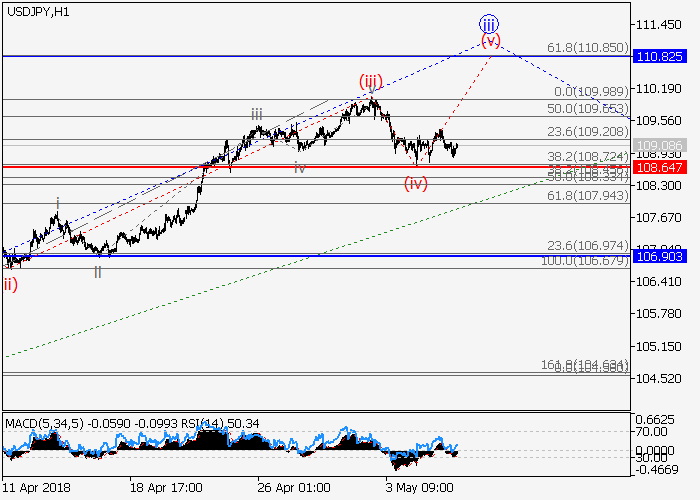
Task: Click the red 108.647 price level tag
Action: 662,166
